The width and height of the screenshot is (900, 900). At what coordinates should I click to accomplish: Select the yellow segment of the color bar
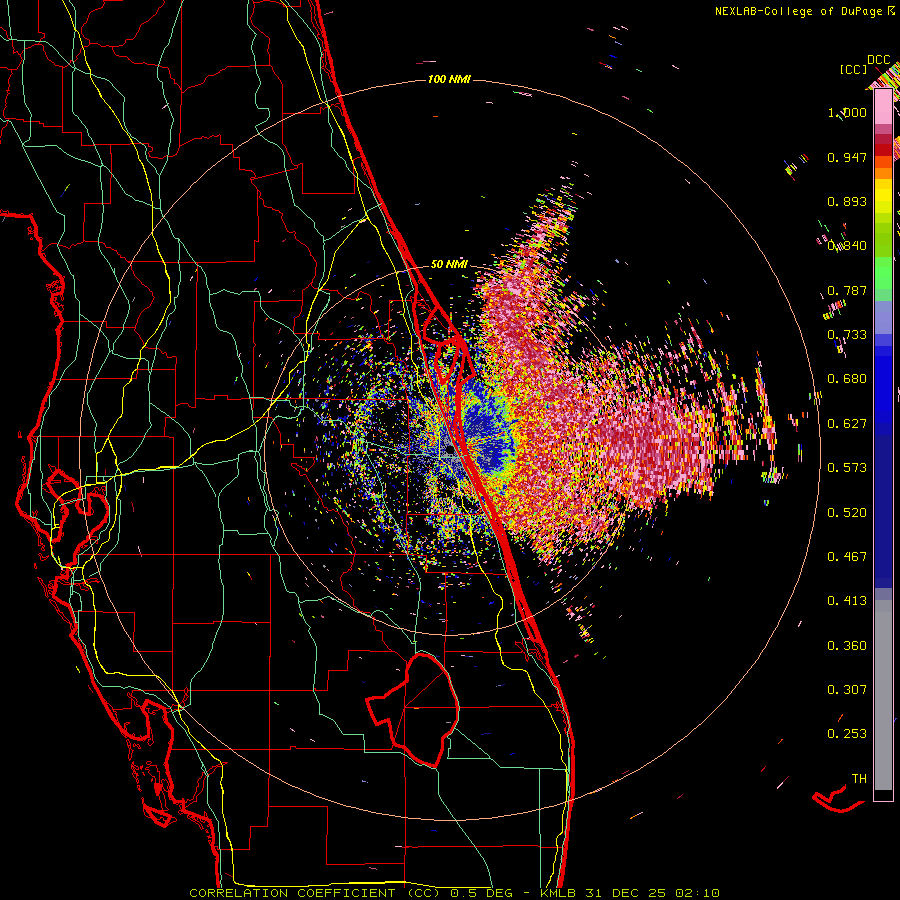coord(883,196)
